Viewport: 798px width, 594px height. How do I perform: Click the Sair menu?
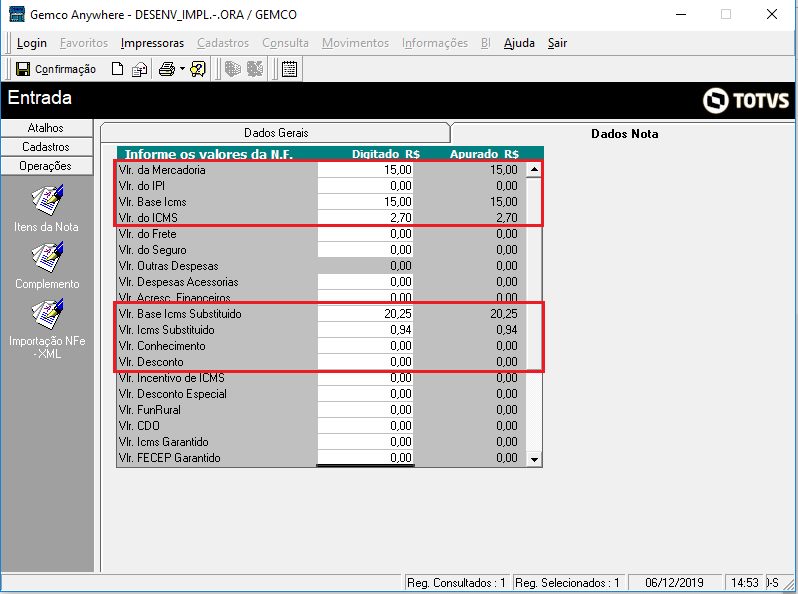557,43
